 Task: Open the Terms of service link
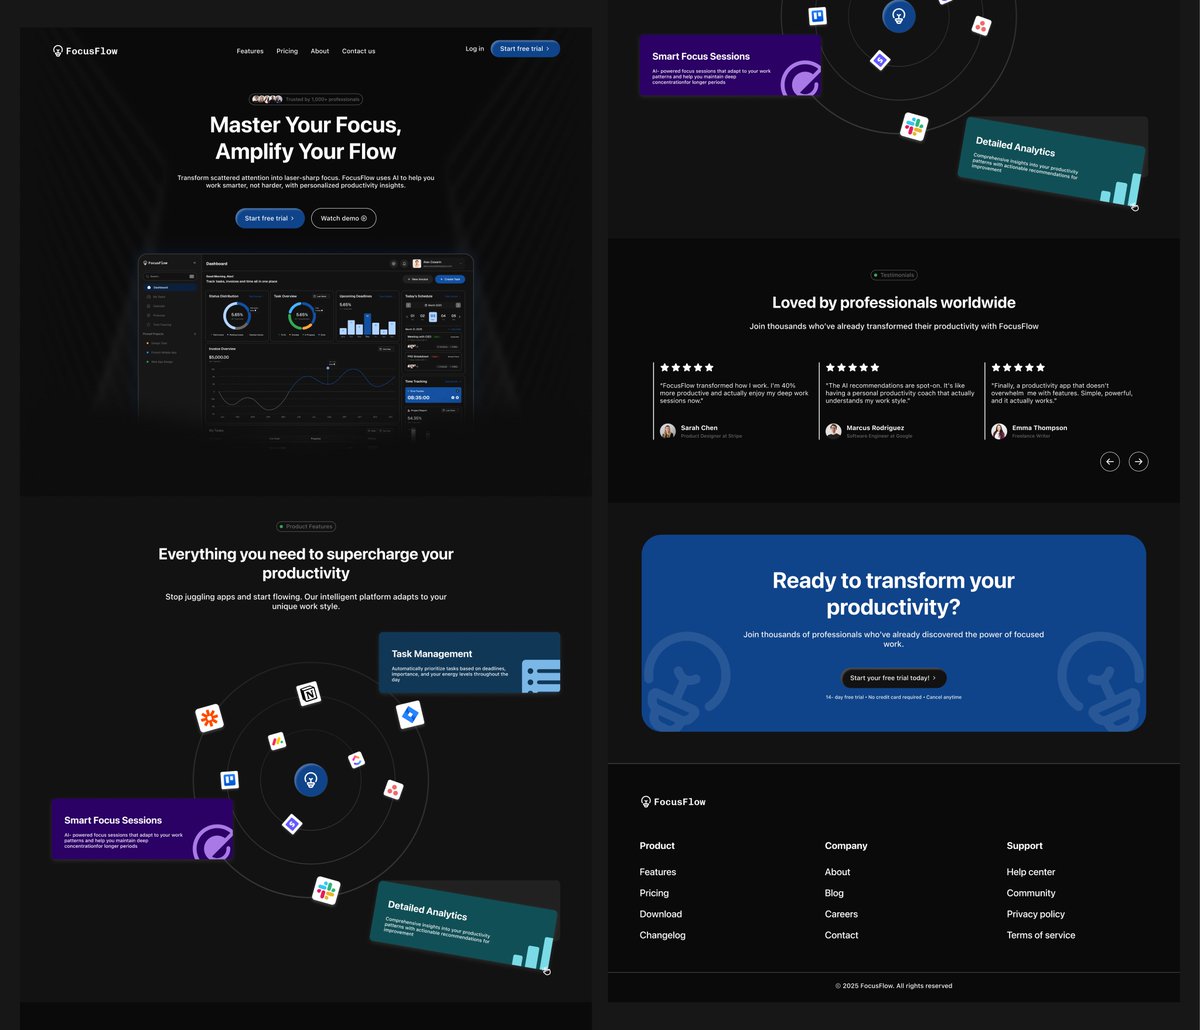point(1041,935)
